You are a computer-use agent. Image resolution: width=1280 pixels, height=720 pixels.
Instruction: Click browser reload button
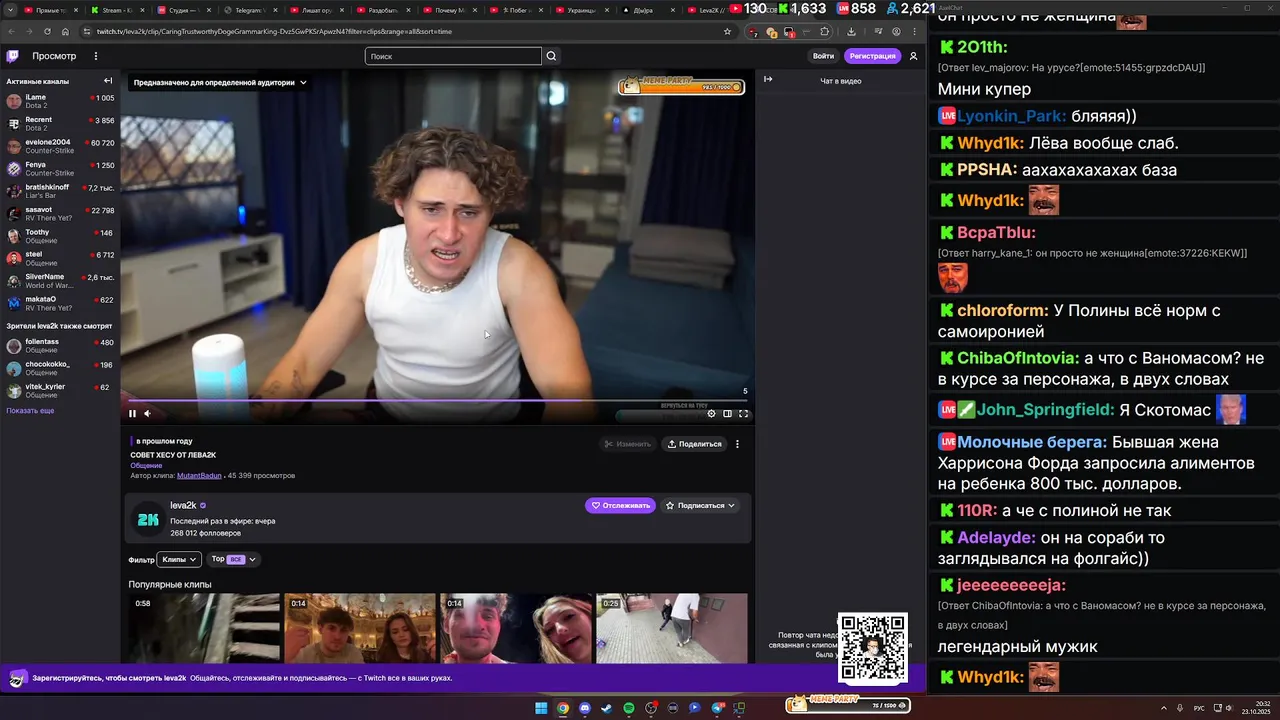pos(48,31)
